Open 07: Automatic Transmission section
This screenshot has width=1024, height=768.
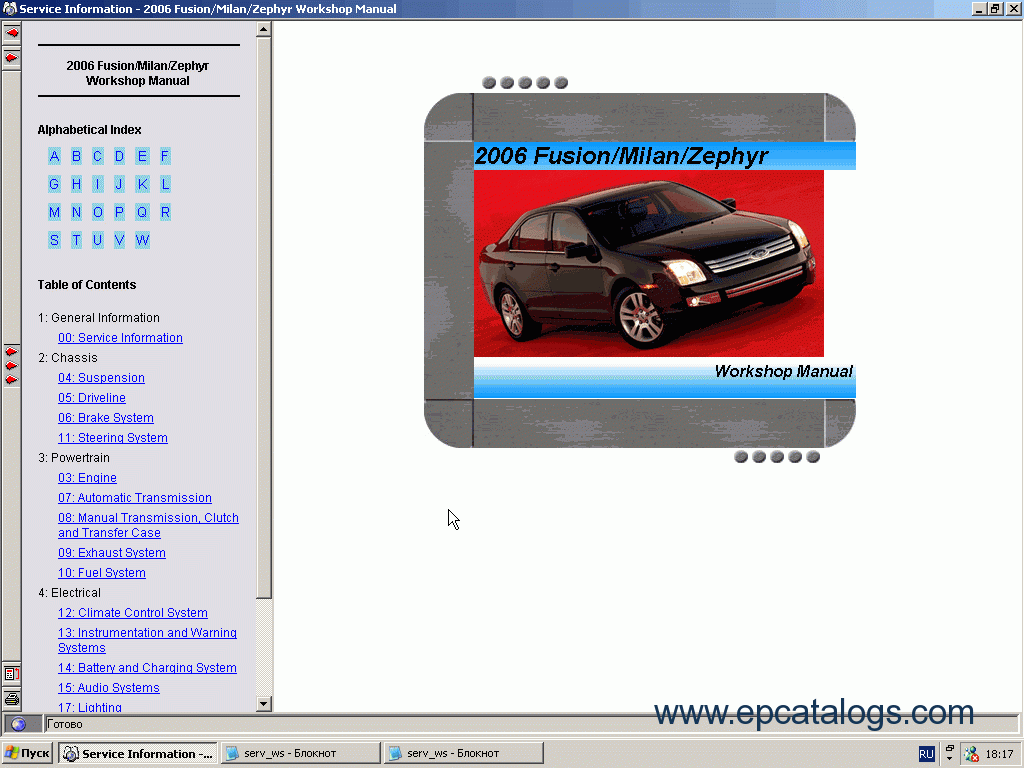click(x=135, y=498)
